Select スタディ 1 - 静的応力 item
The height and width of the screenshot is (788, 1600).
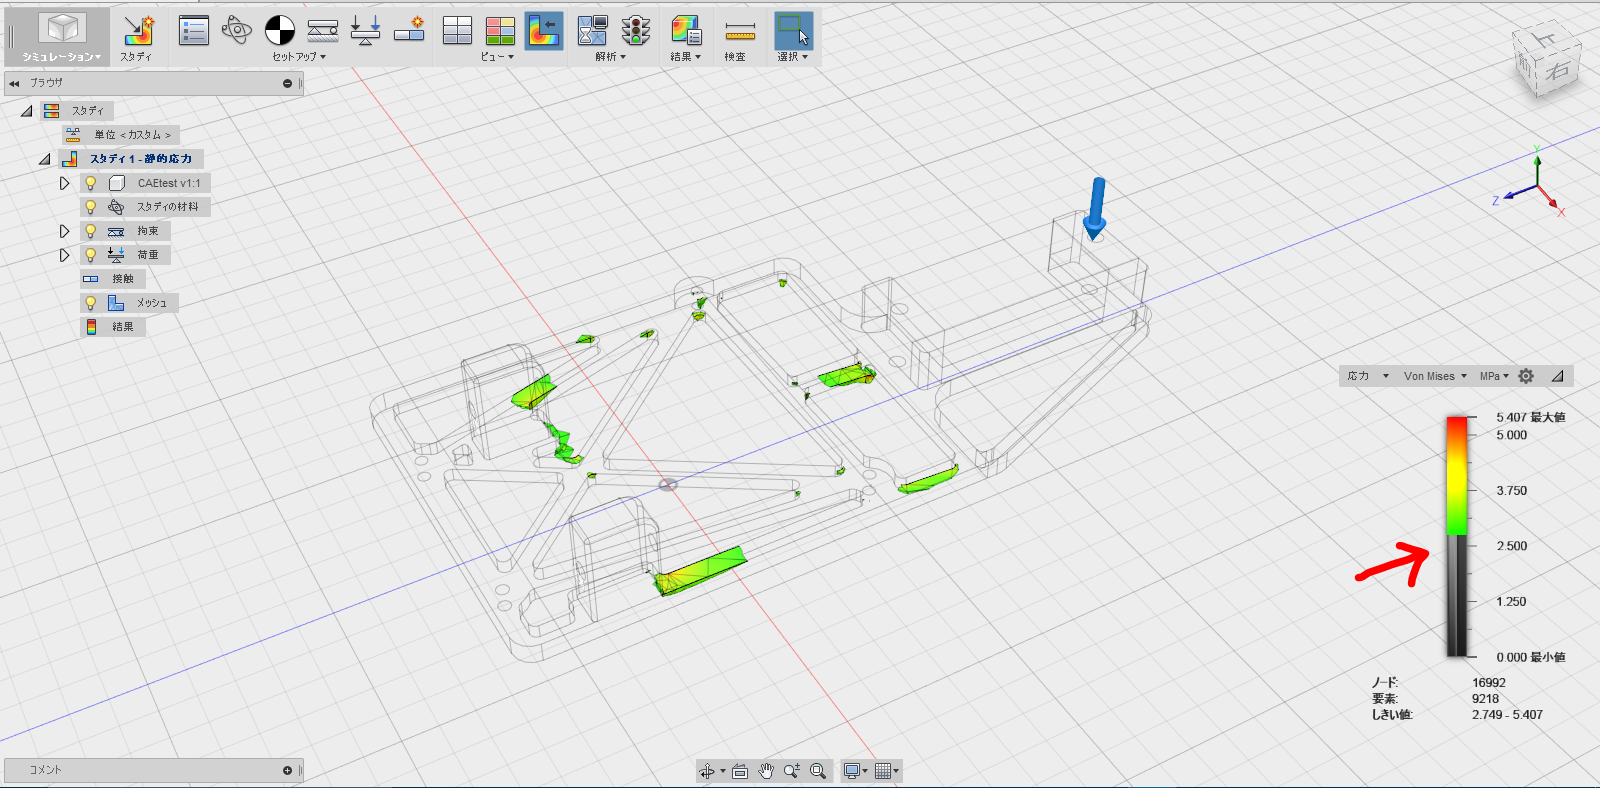pos(131,159)
